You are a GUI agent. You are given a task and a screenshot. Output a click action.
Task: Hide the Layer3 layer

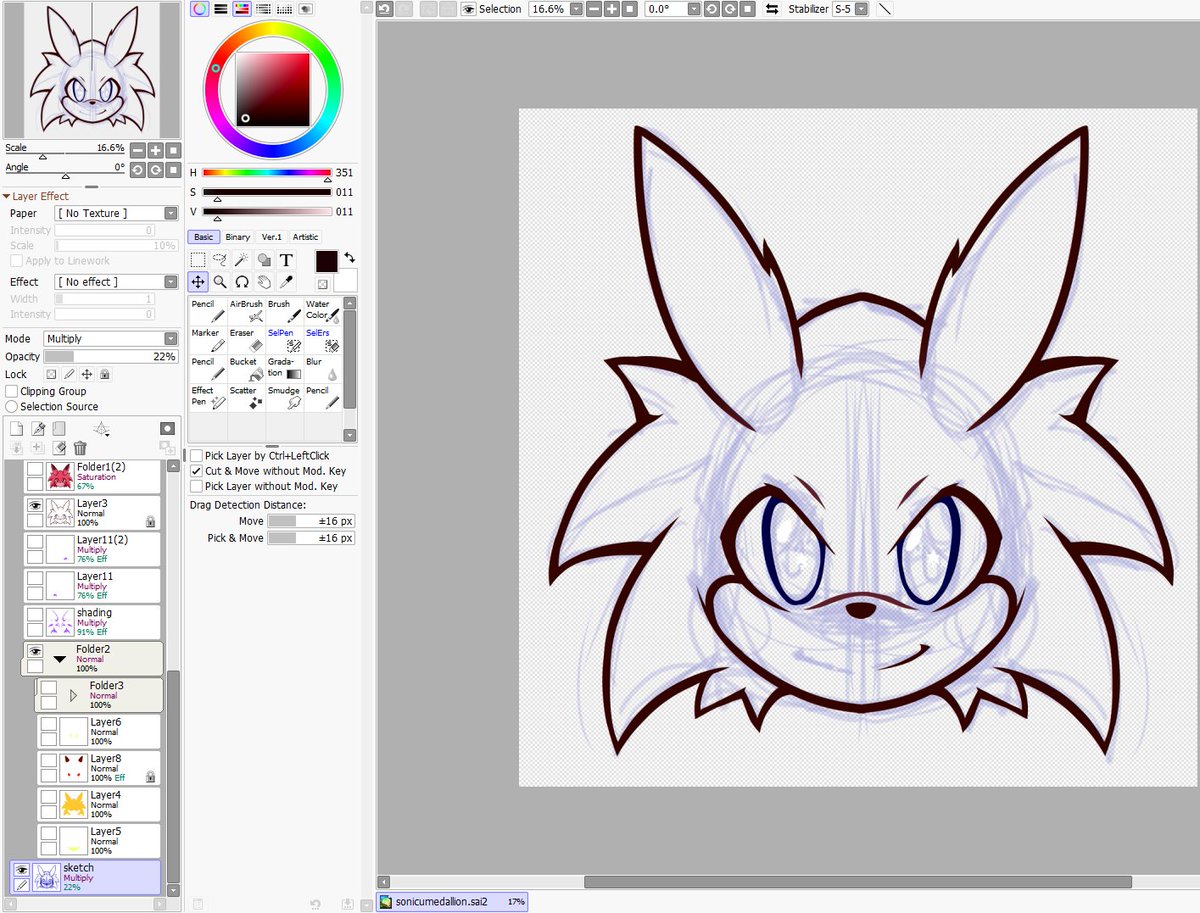pos(35,506)
